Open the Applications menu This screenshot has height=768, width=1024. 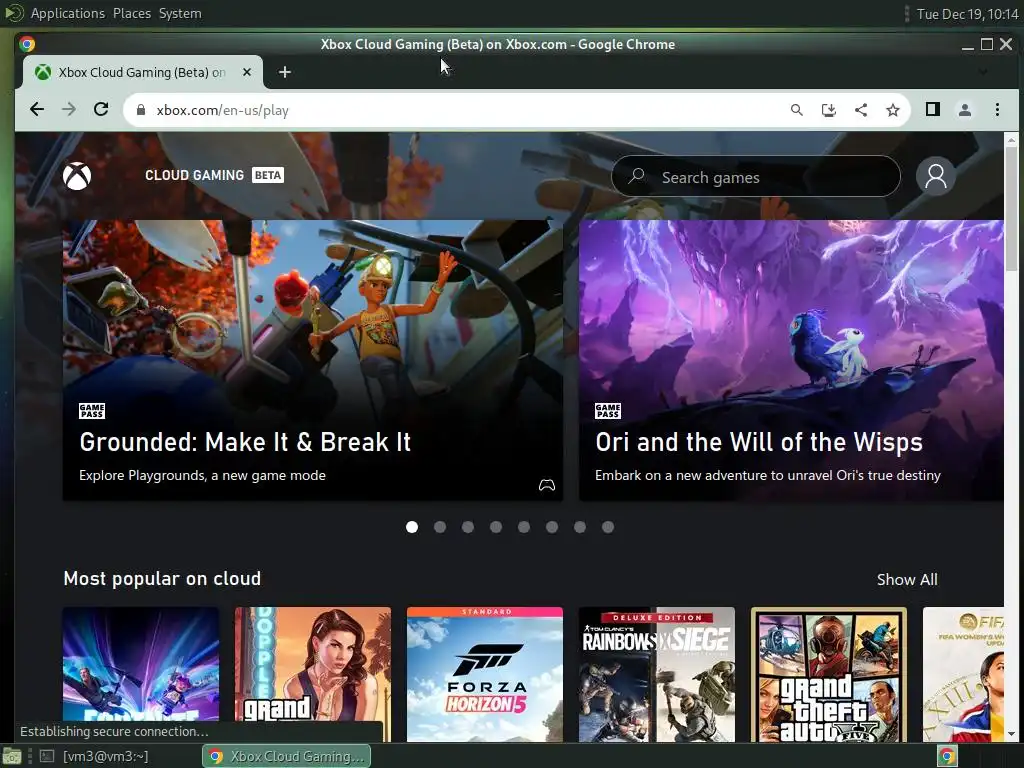[67, 13]
